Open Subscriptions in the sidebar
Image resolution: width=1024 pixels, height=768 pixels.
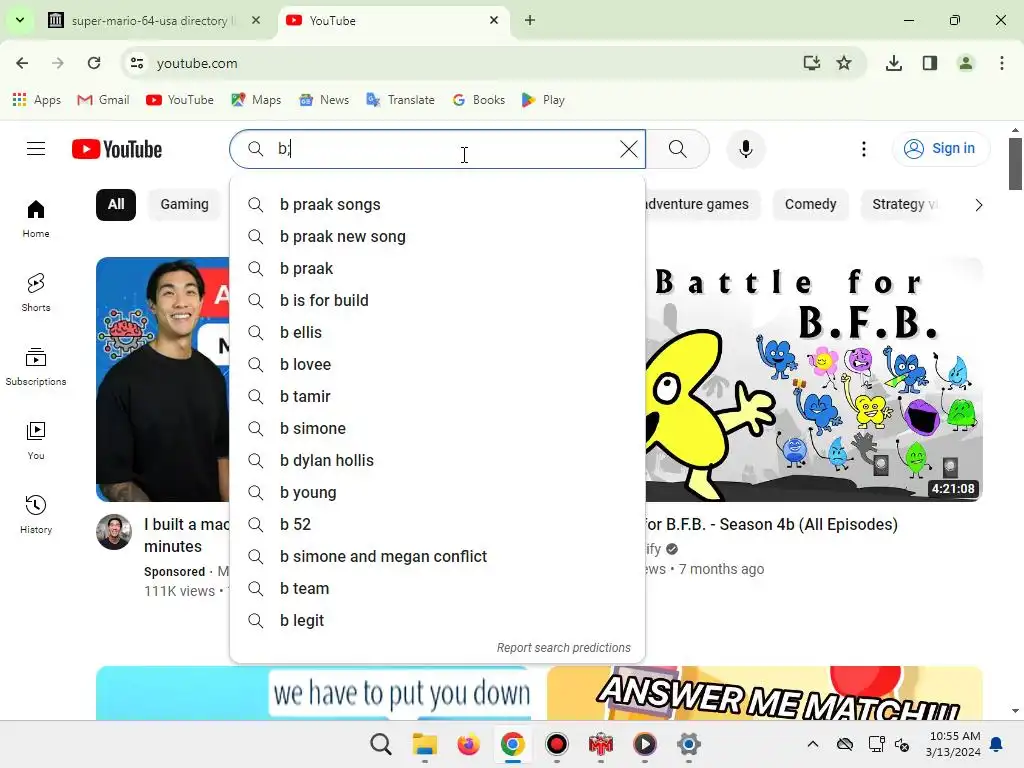pyautogui.click(x=36, y=366)
